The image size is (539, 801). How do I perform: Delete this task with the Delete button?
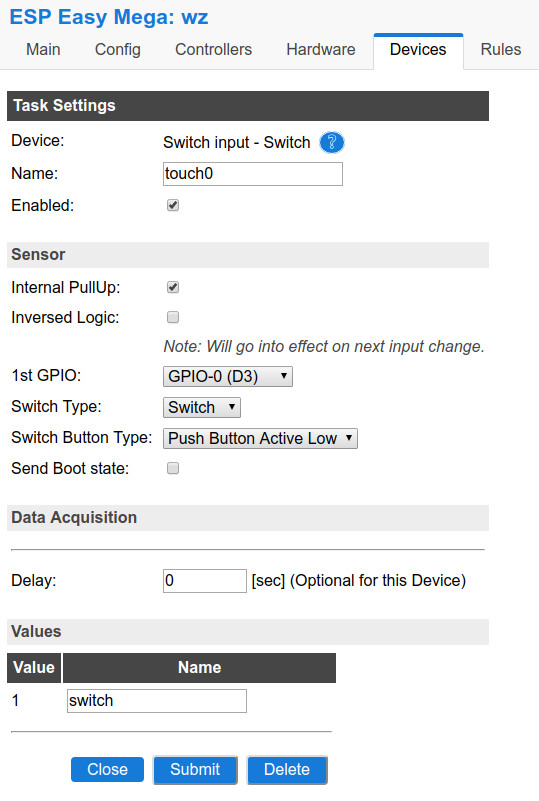click(287, 769)
